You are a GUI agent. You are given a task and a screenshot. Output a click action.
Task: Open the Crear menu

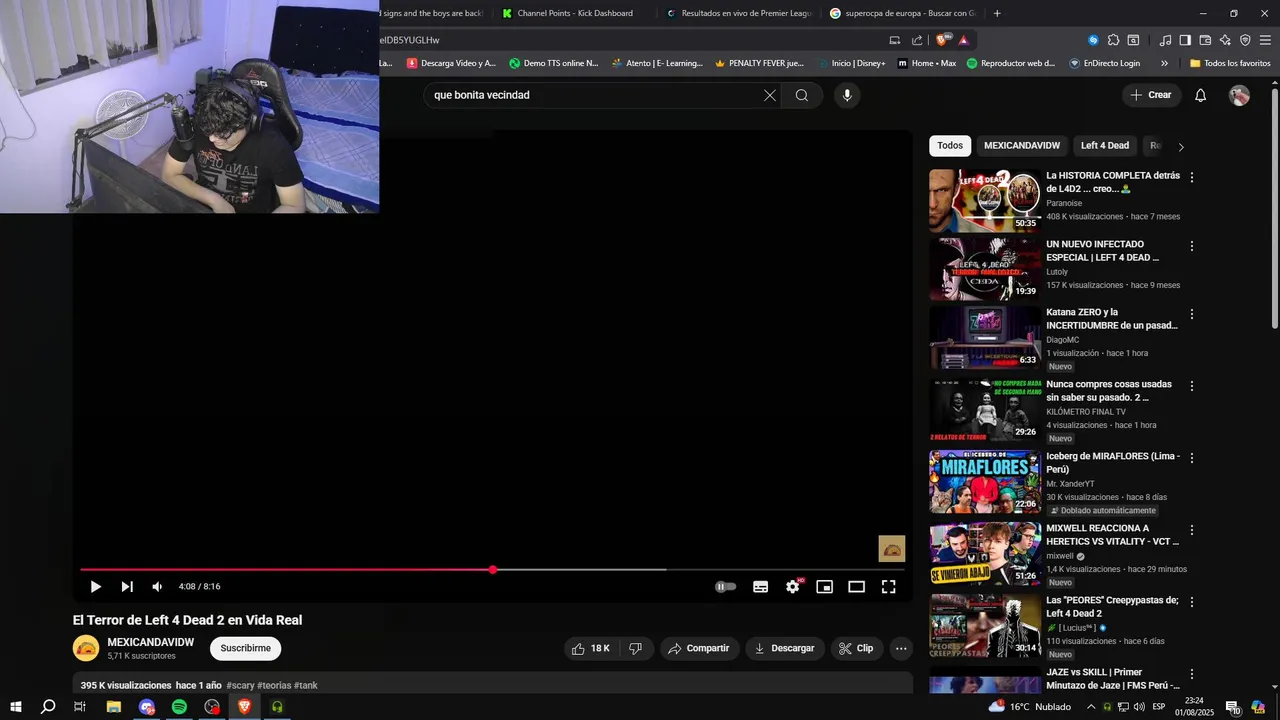[x=1151, y=95]
